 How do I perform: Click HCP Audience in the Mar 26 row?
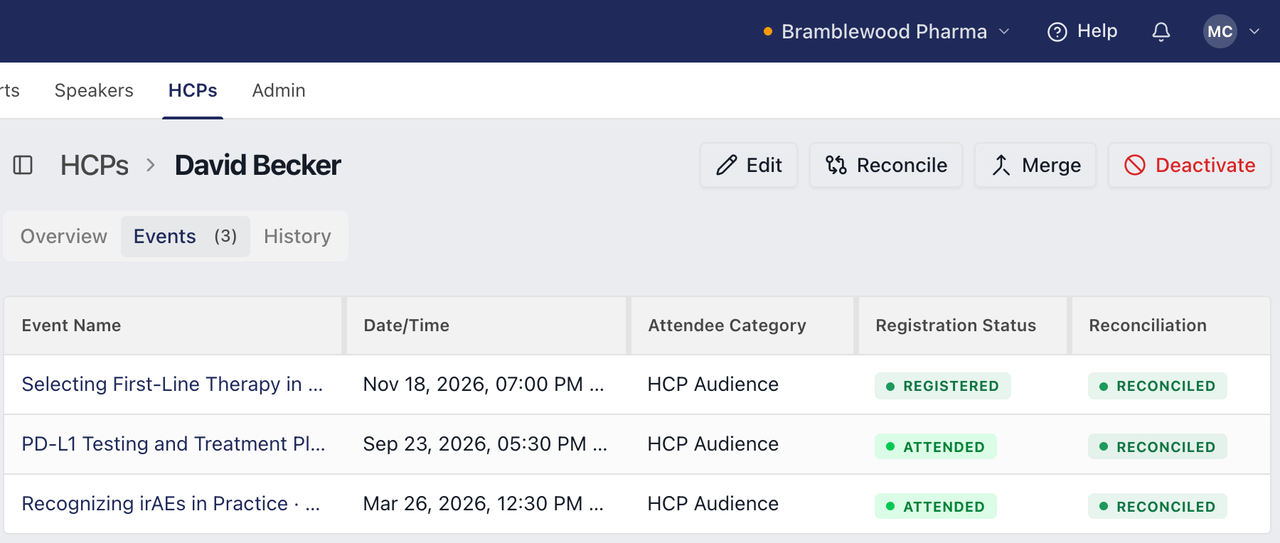coord(713,504)
